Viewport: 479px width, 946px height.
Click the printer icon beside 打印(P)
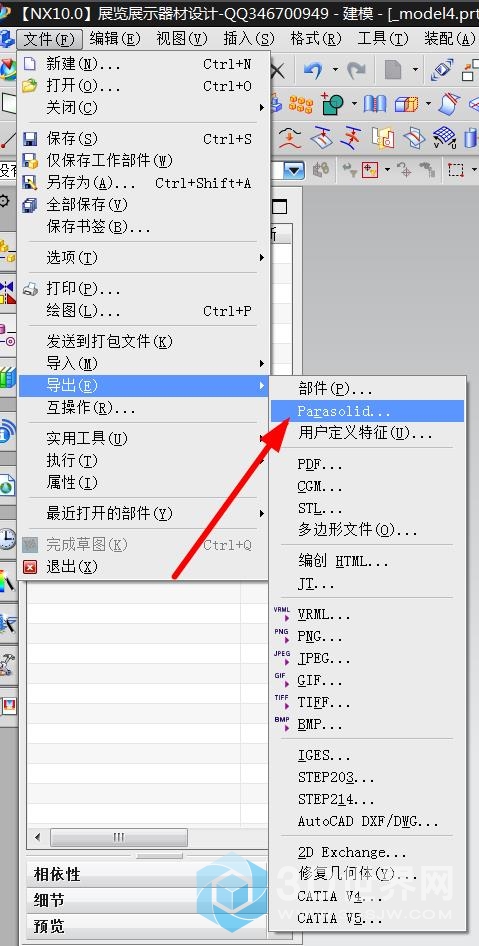coord(30,290)
